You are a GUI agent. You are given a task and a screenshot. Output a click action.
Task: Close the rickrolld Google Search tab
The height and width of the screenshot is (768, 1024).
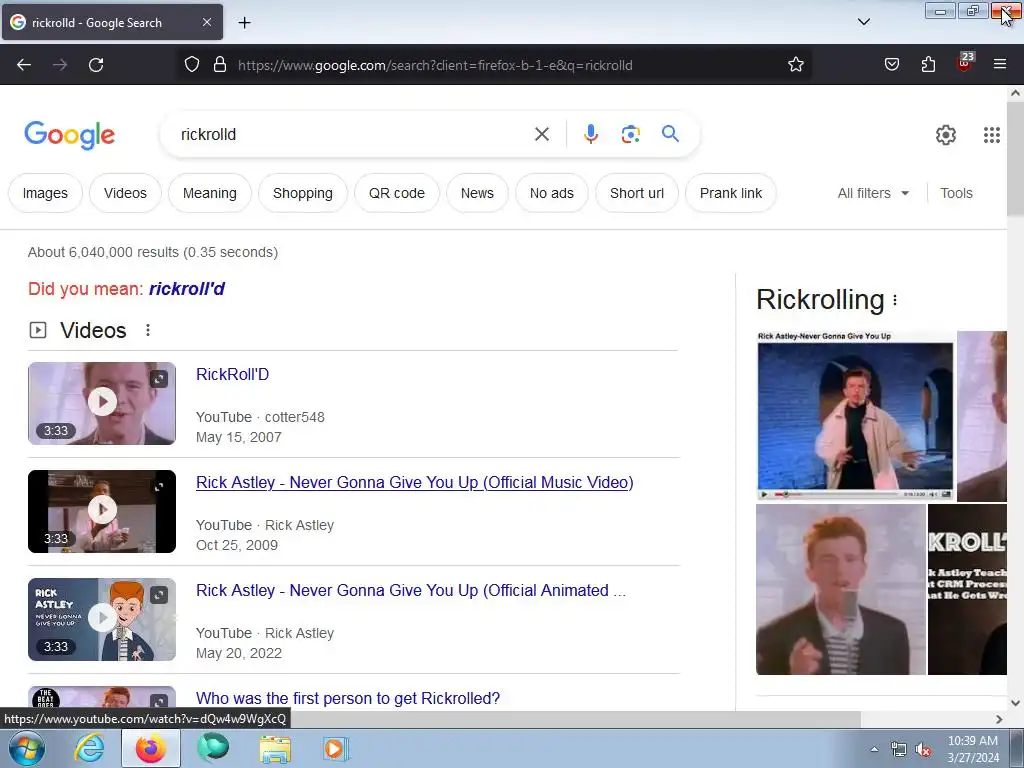pos(206,22)
